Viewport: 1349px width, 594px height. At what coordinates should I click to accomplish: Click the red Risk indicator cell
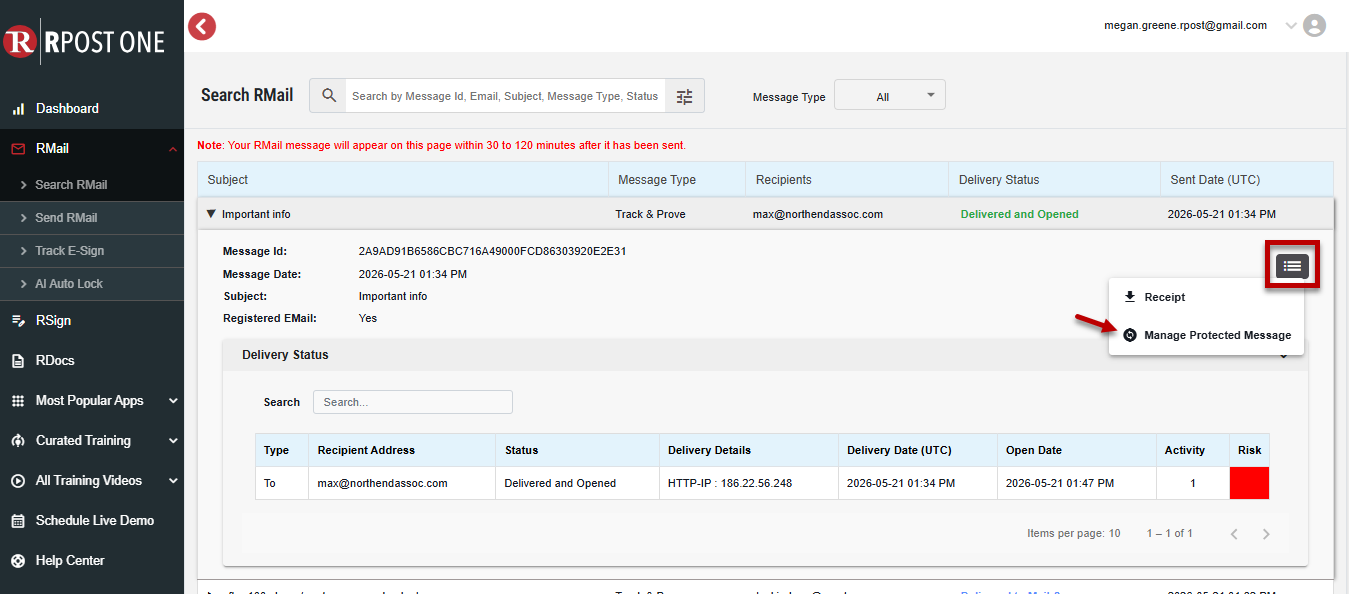(x=1249, y=483)
